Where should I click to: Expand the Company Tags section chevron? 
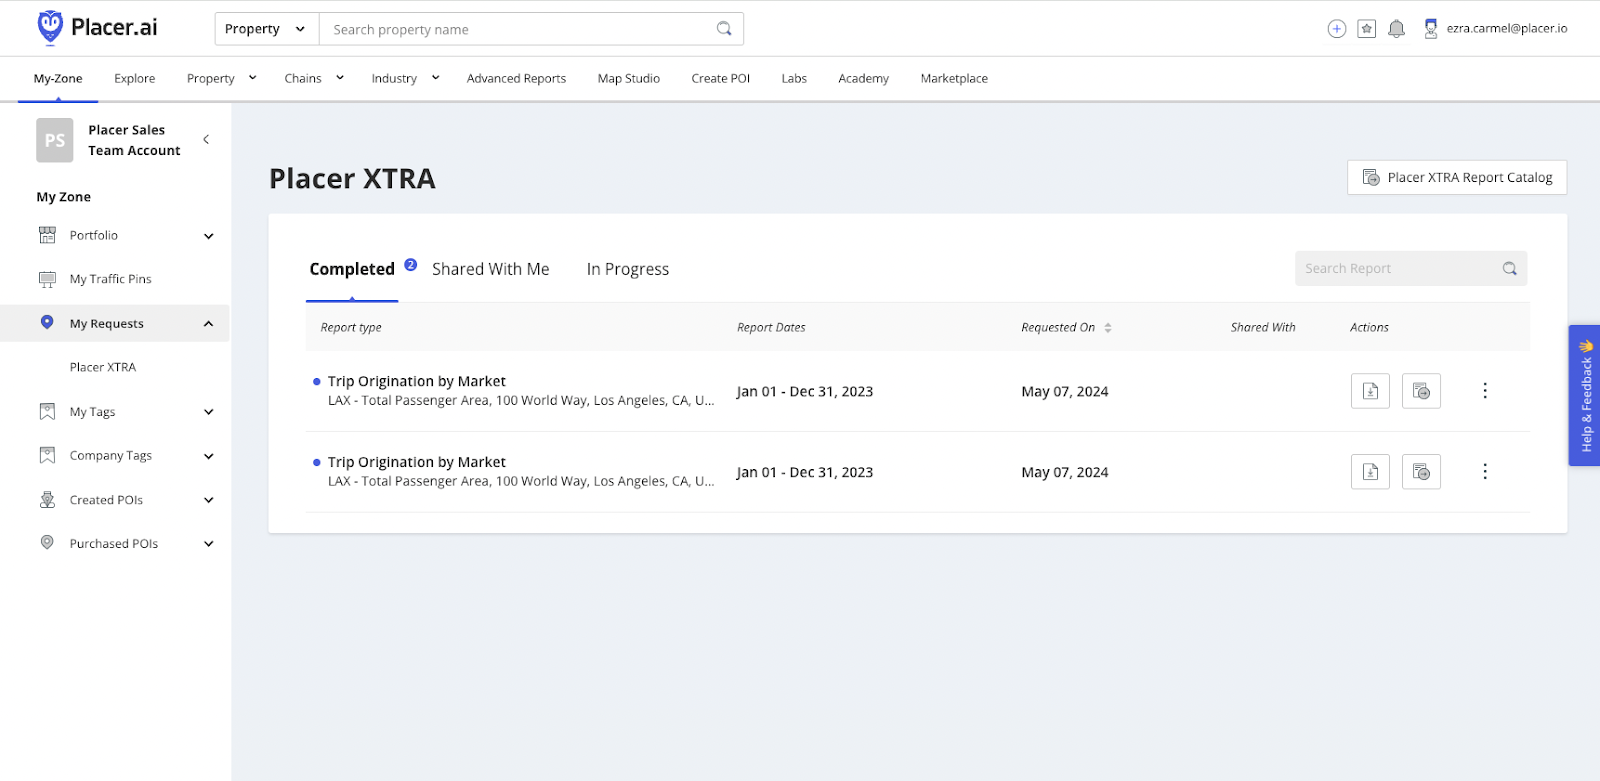209,456
